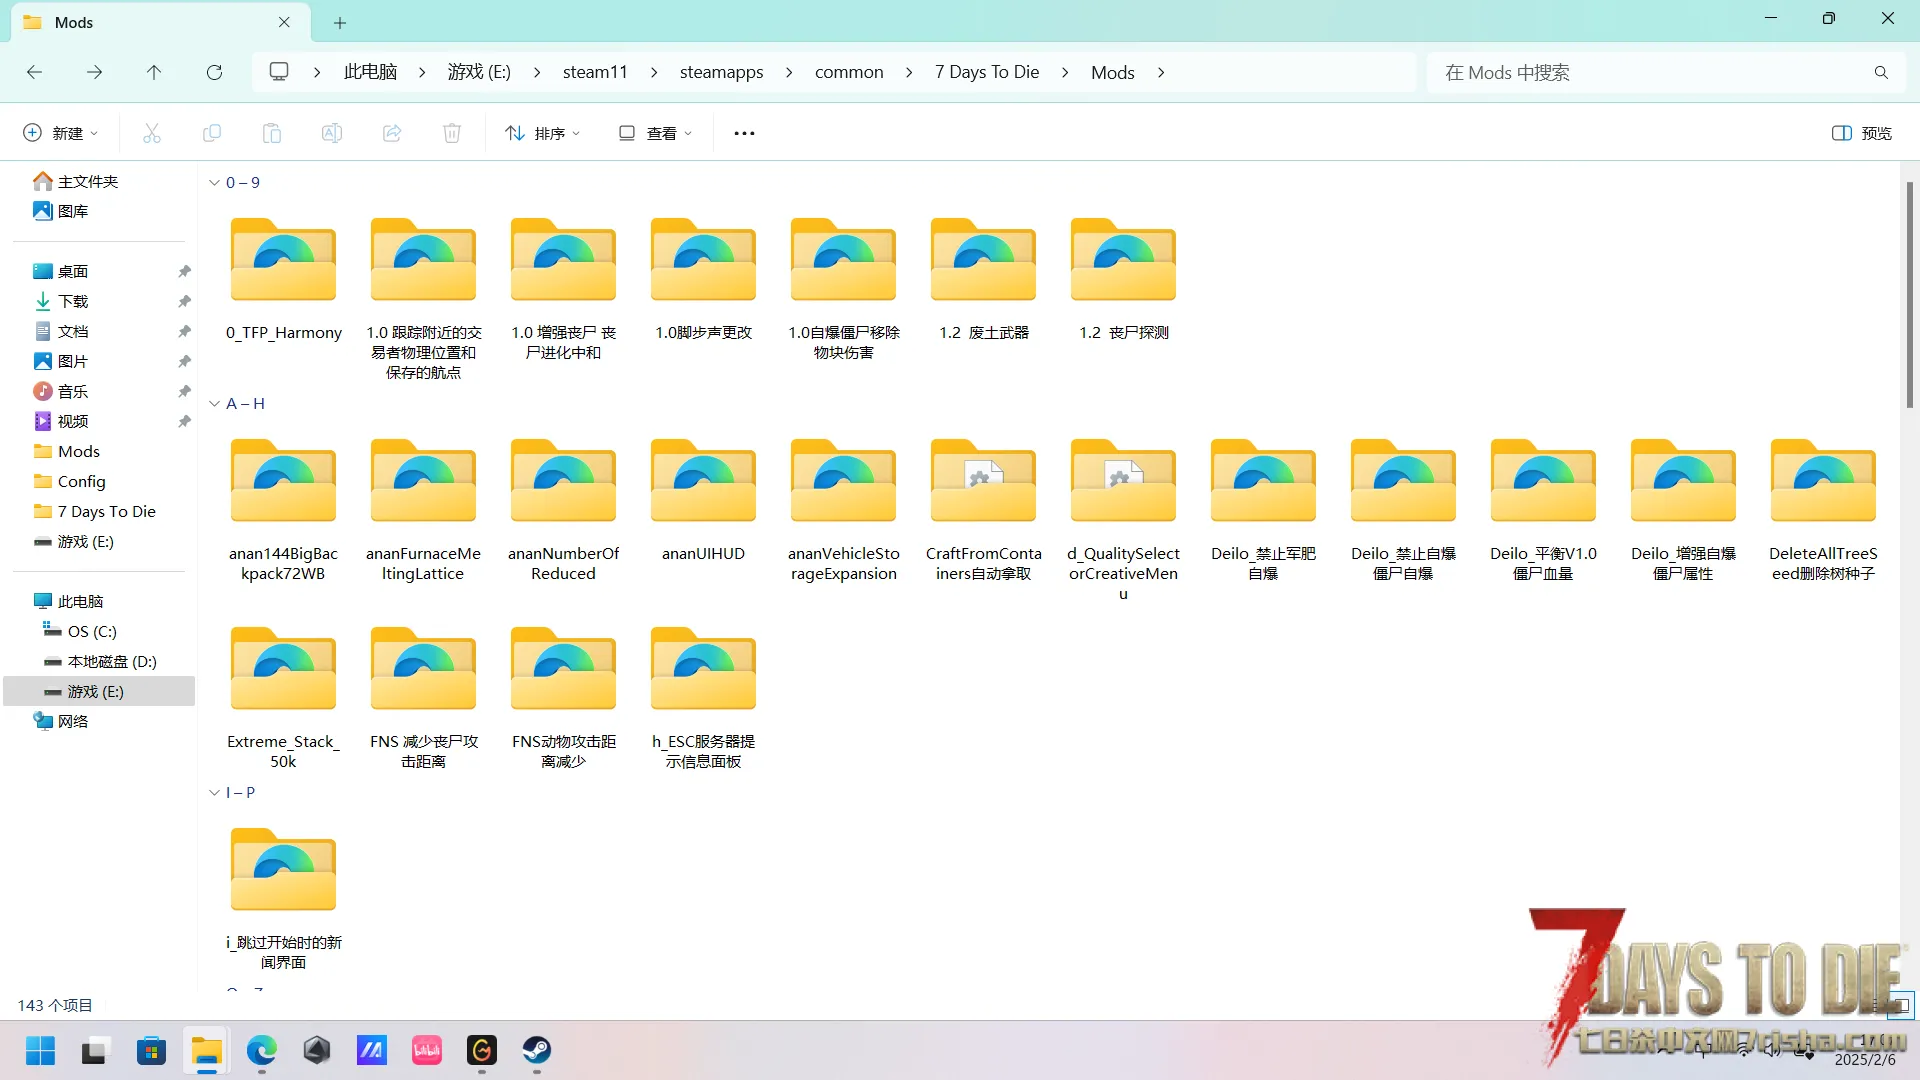Select the Mods window tab
The image size is (1920, 1080).
[x=158, y=22]
